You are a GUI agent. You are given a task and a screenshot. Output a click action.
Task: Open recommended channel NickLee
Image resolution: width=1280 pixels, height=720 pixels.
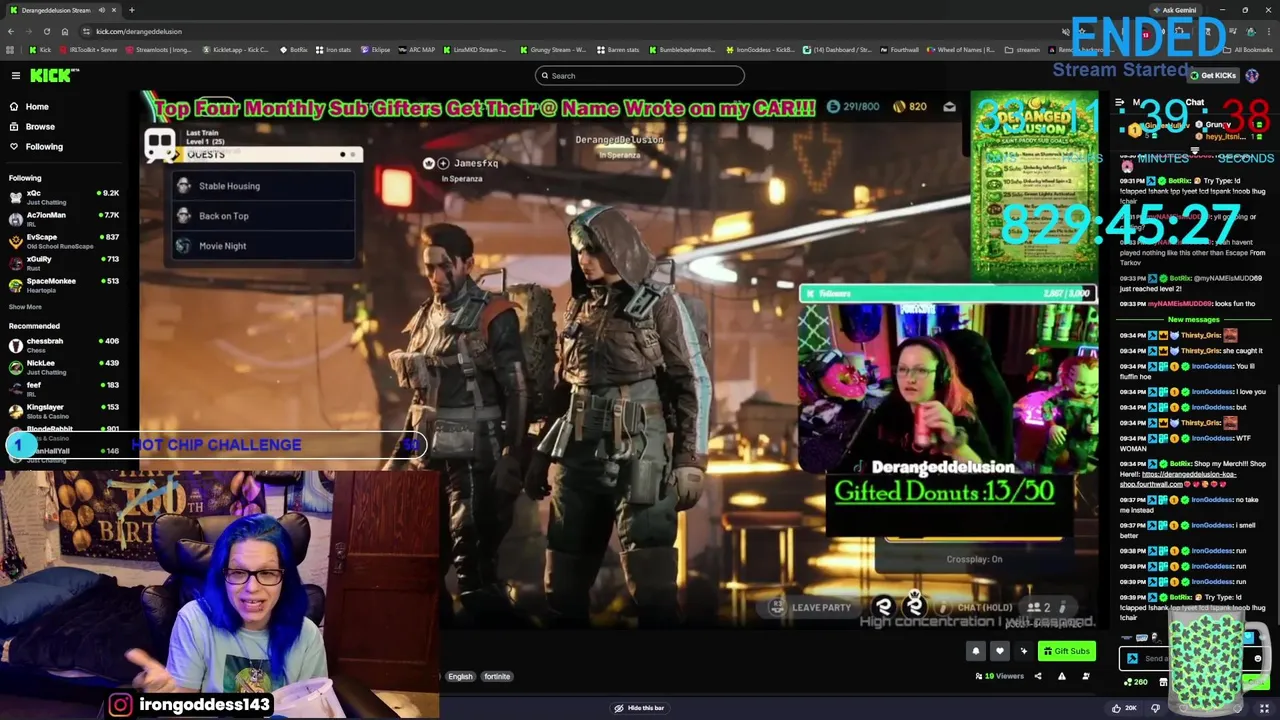pyautogui.click(x=65, y=367)
